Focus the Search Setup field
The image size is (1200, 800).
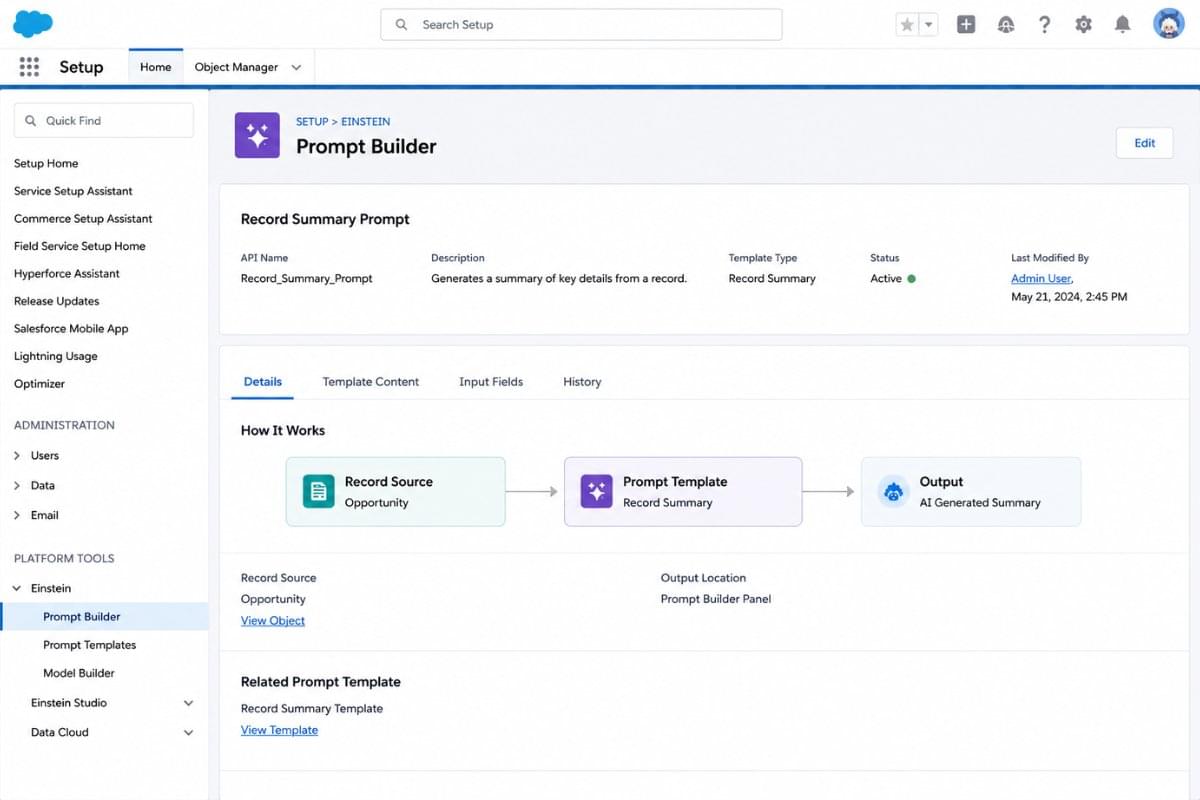[581, 25]
